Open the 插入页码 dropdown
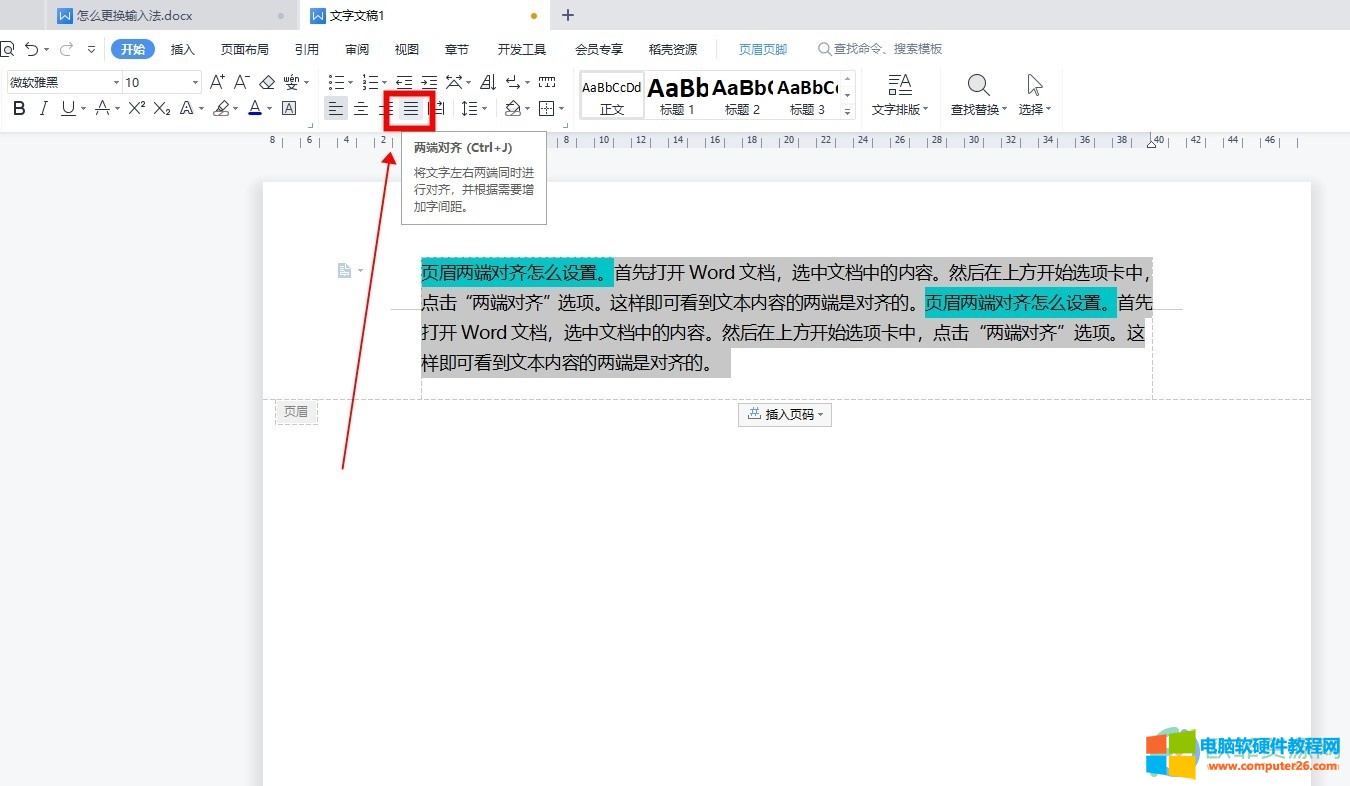1350x786 pixels. pos(785,414)
